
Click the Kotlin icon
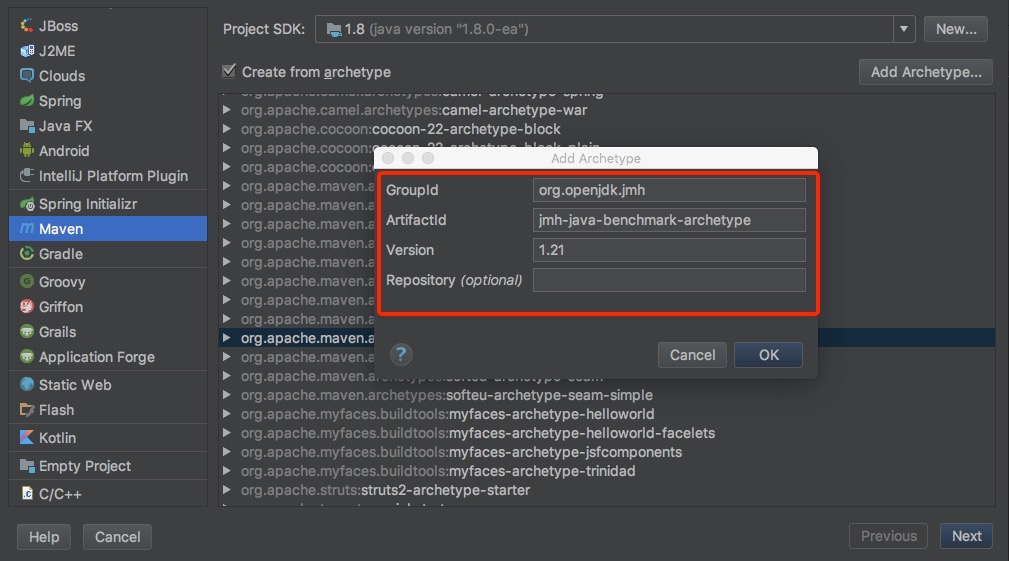point(26,438)
